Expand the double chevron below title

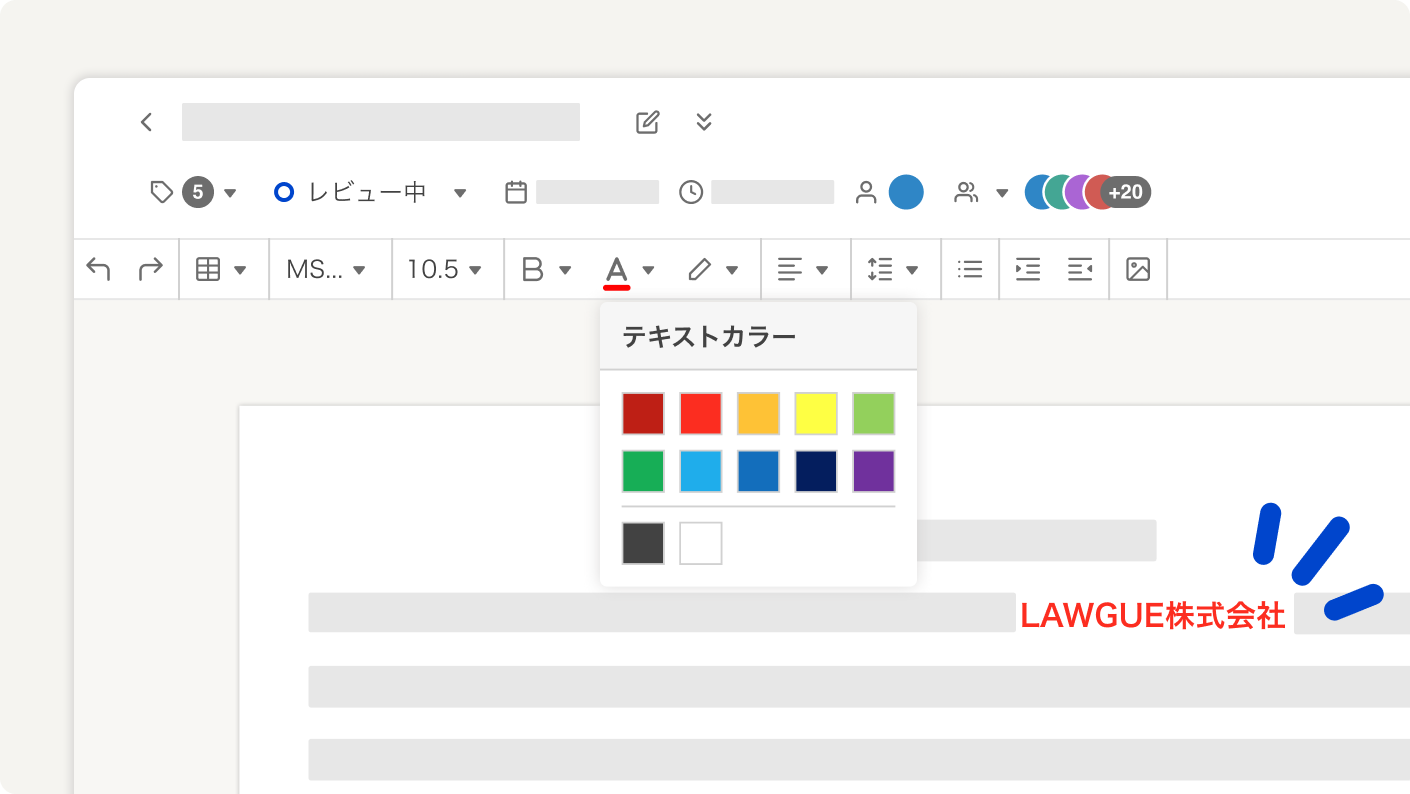(704, 122)
